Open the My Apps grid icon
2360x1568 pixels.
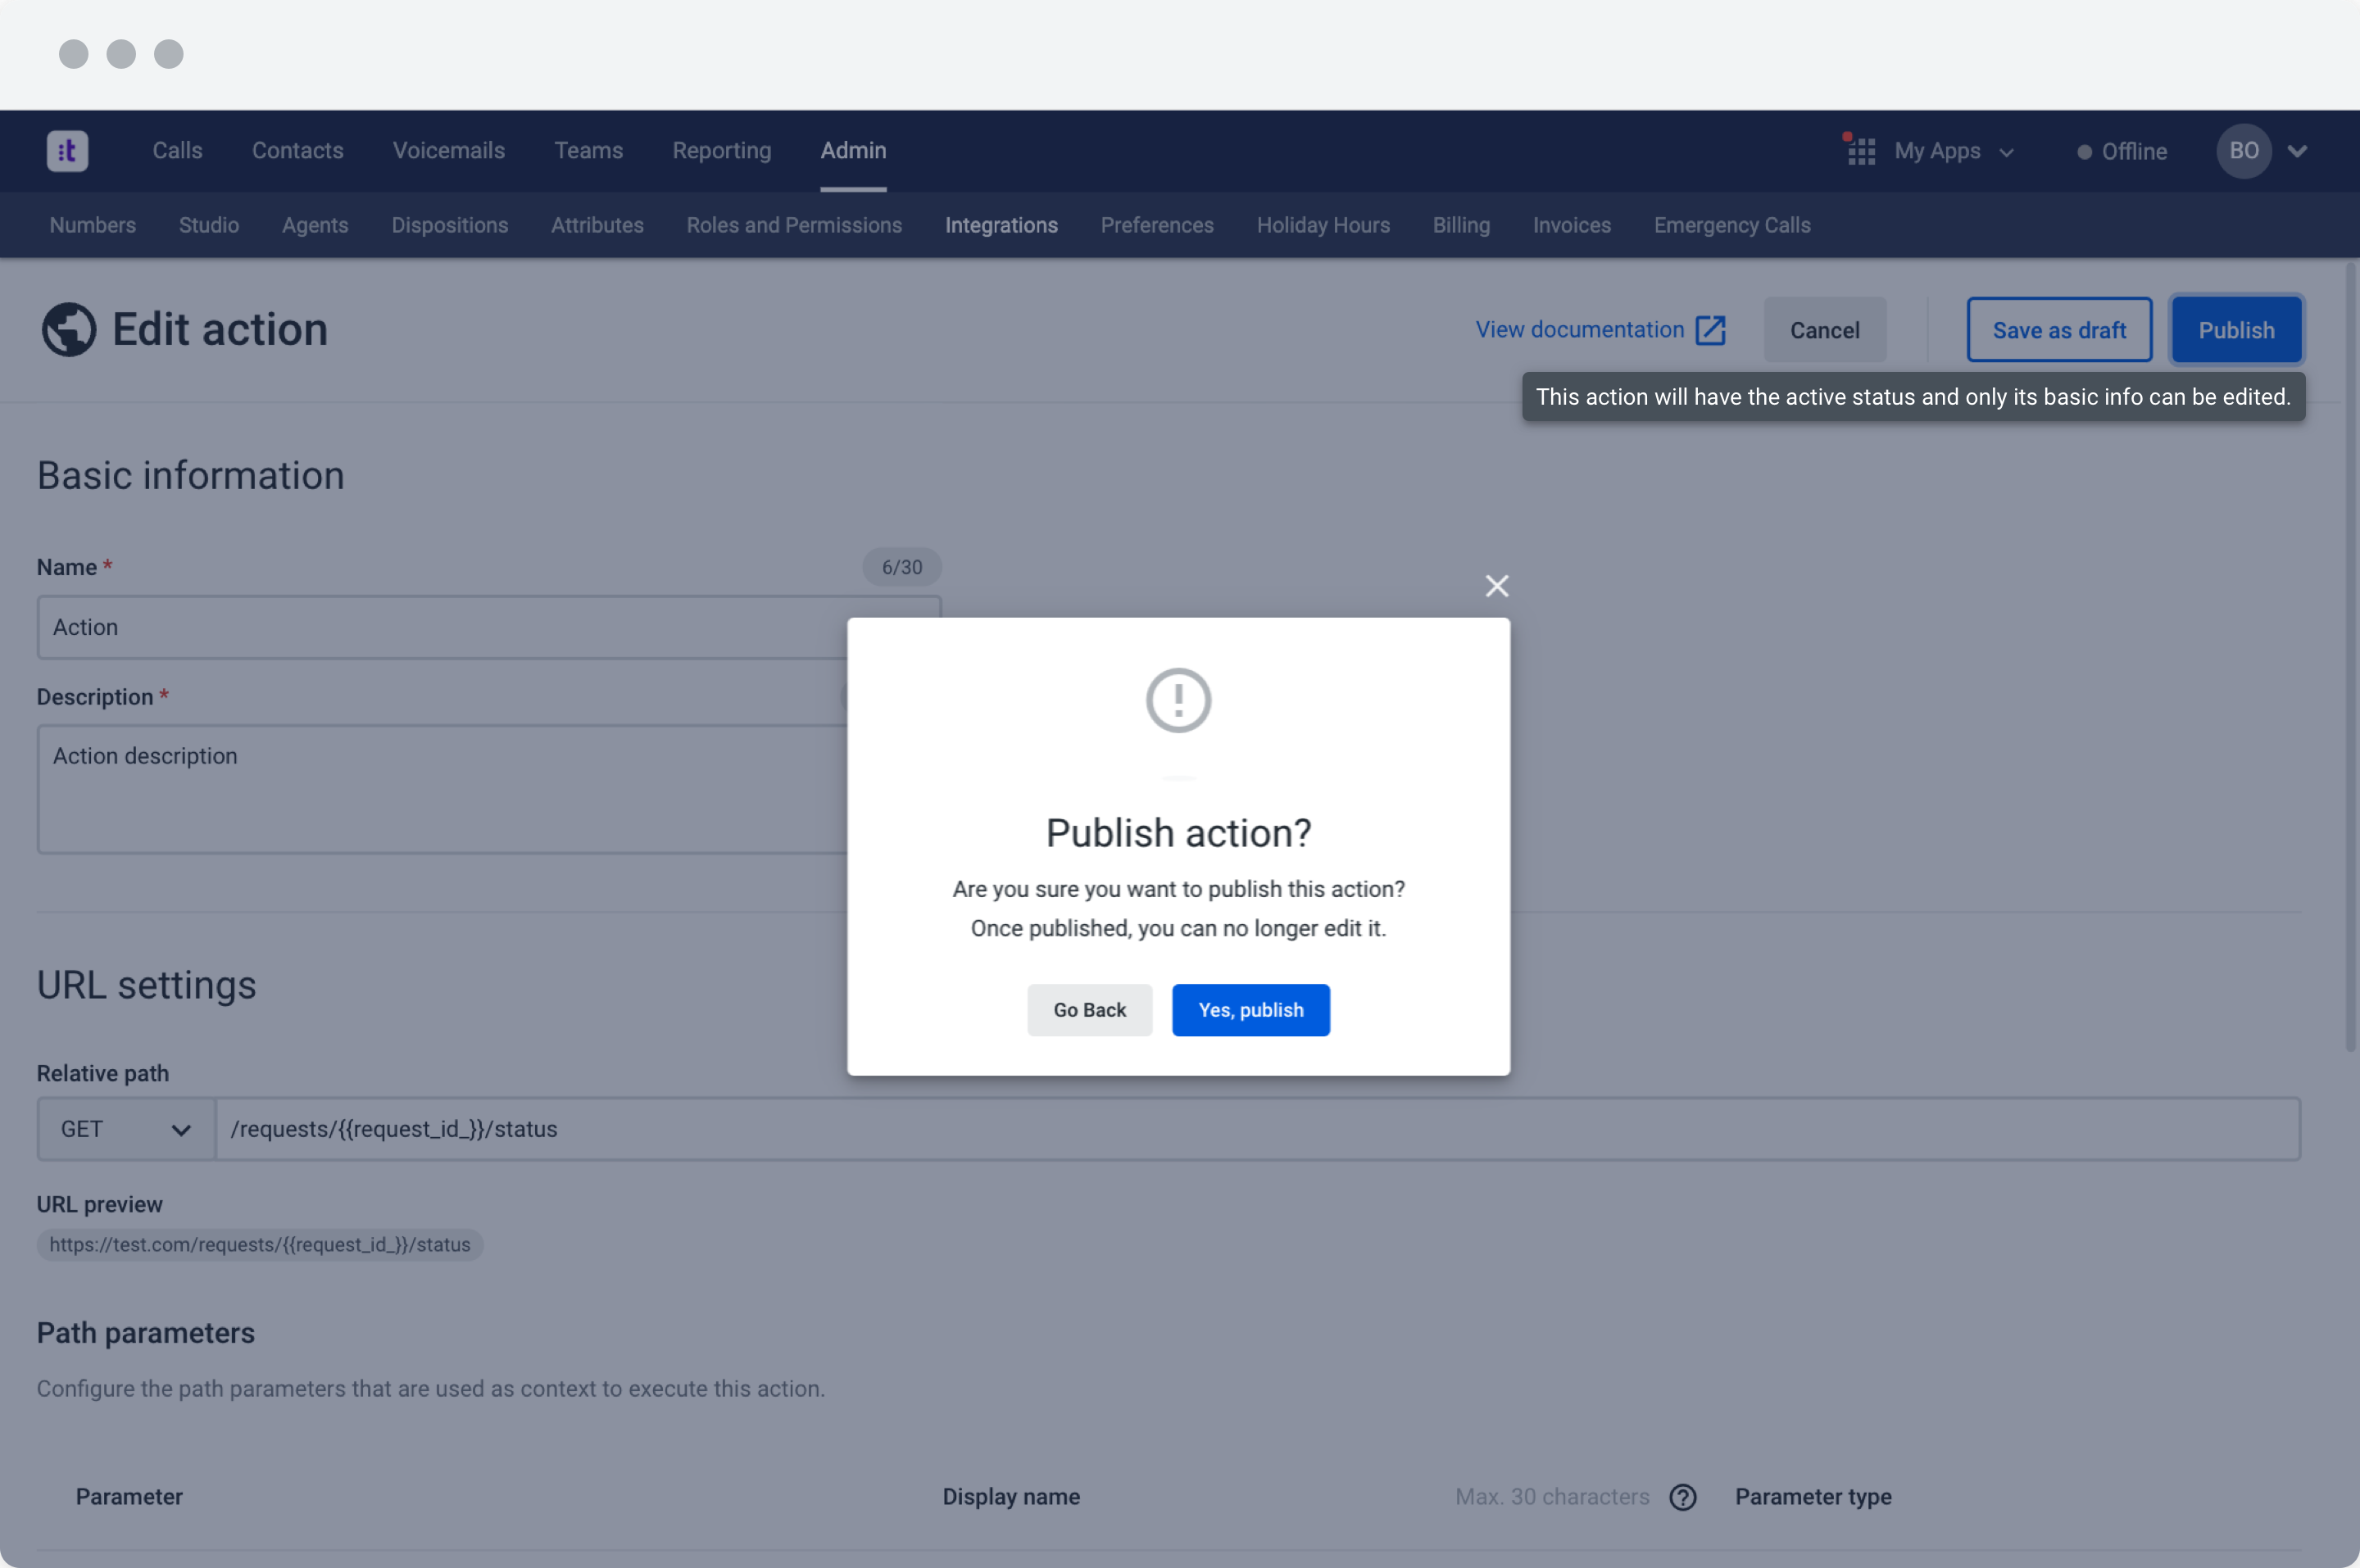coord(1860,151)
